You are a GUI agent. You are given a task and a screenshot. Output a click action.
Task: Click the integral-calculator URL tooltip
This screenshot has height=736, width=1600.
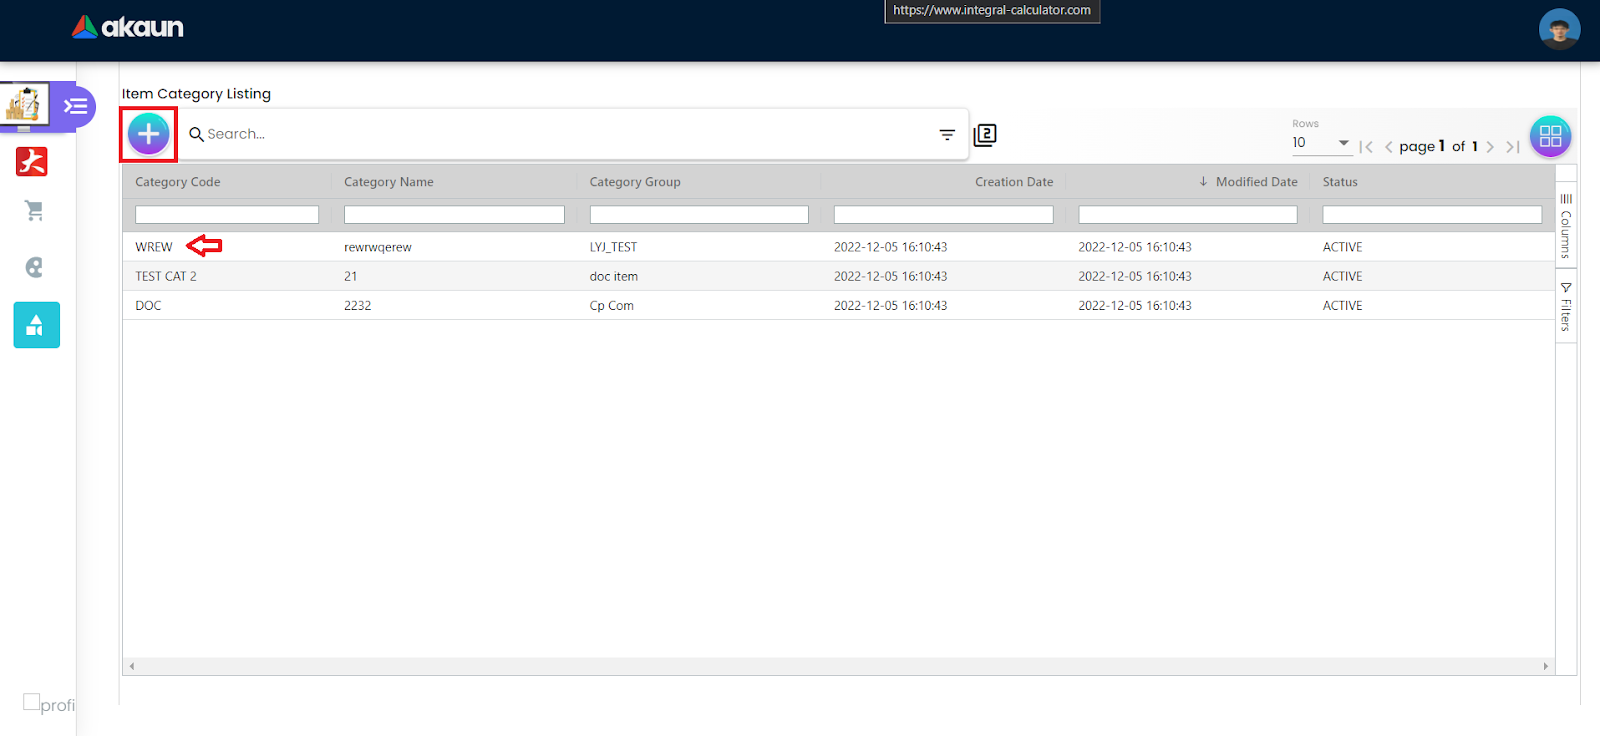point(992,11)
